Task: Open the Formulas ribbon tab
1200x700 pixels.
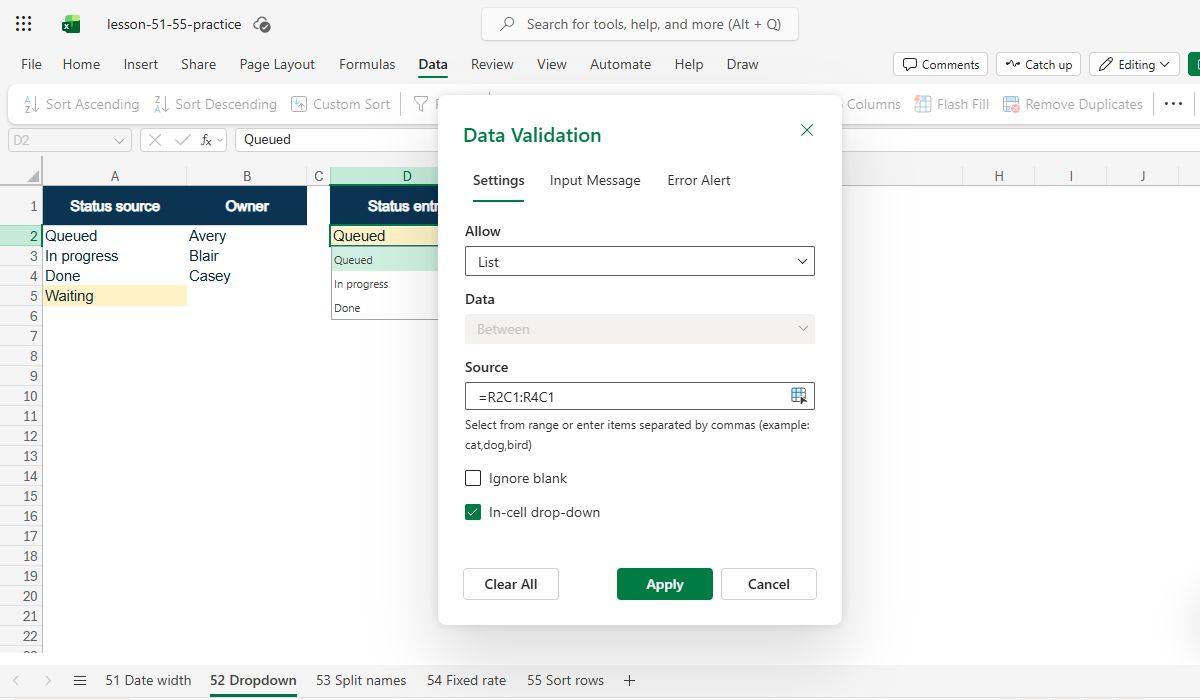Action: (x=367, y=64)
